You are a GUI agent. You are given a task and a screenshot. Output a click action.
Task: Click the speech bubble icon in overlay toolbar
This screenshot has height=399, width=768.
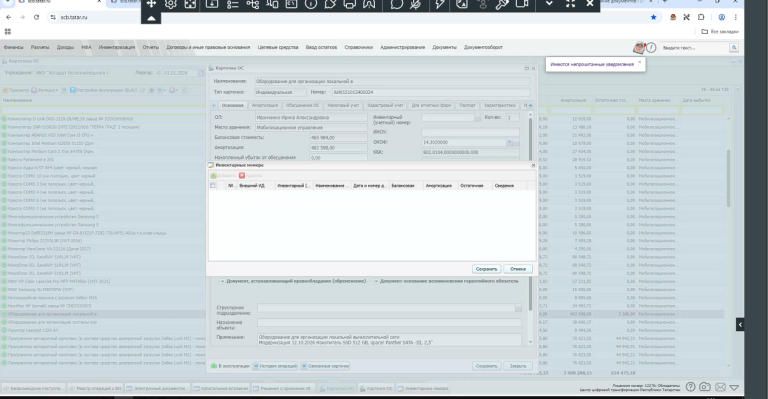(396, 4)
